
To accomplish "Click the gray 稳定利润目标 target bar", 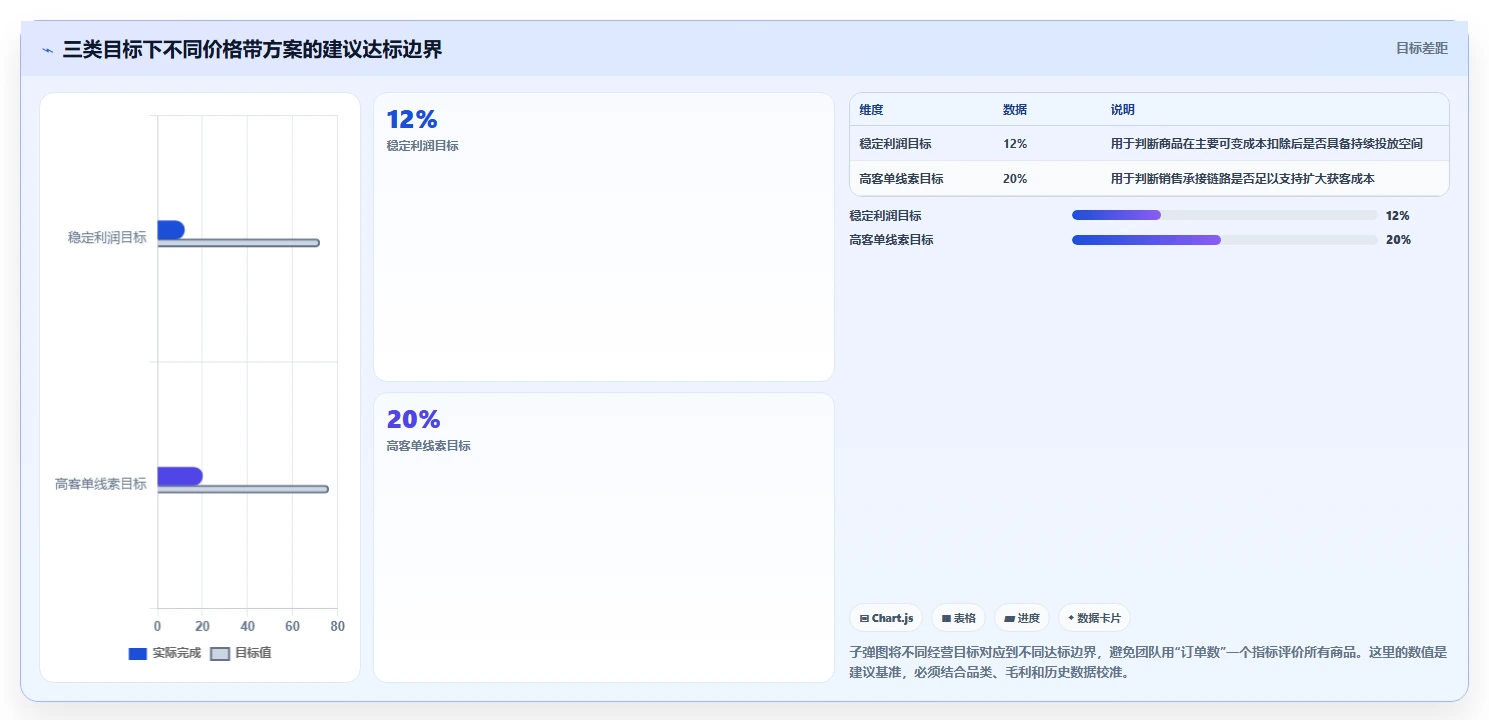I will [238, 243].
